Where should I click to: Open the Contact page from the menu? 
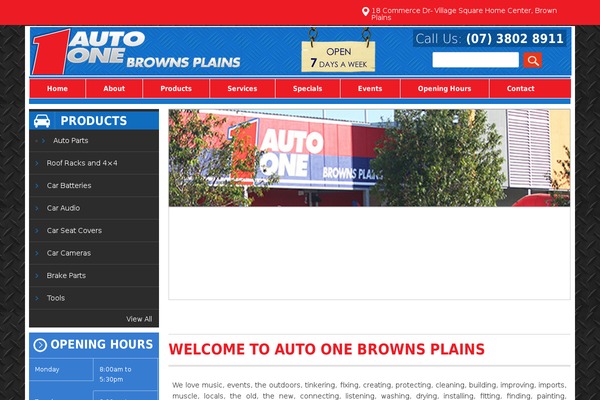point(520,88)
